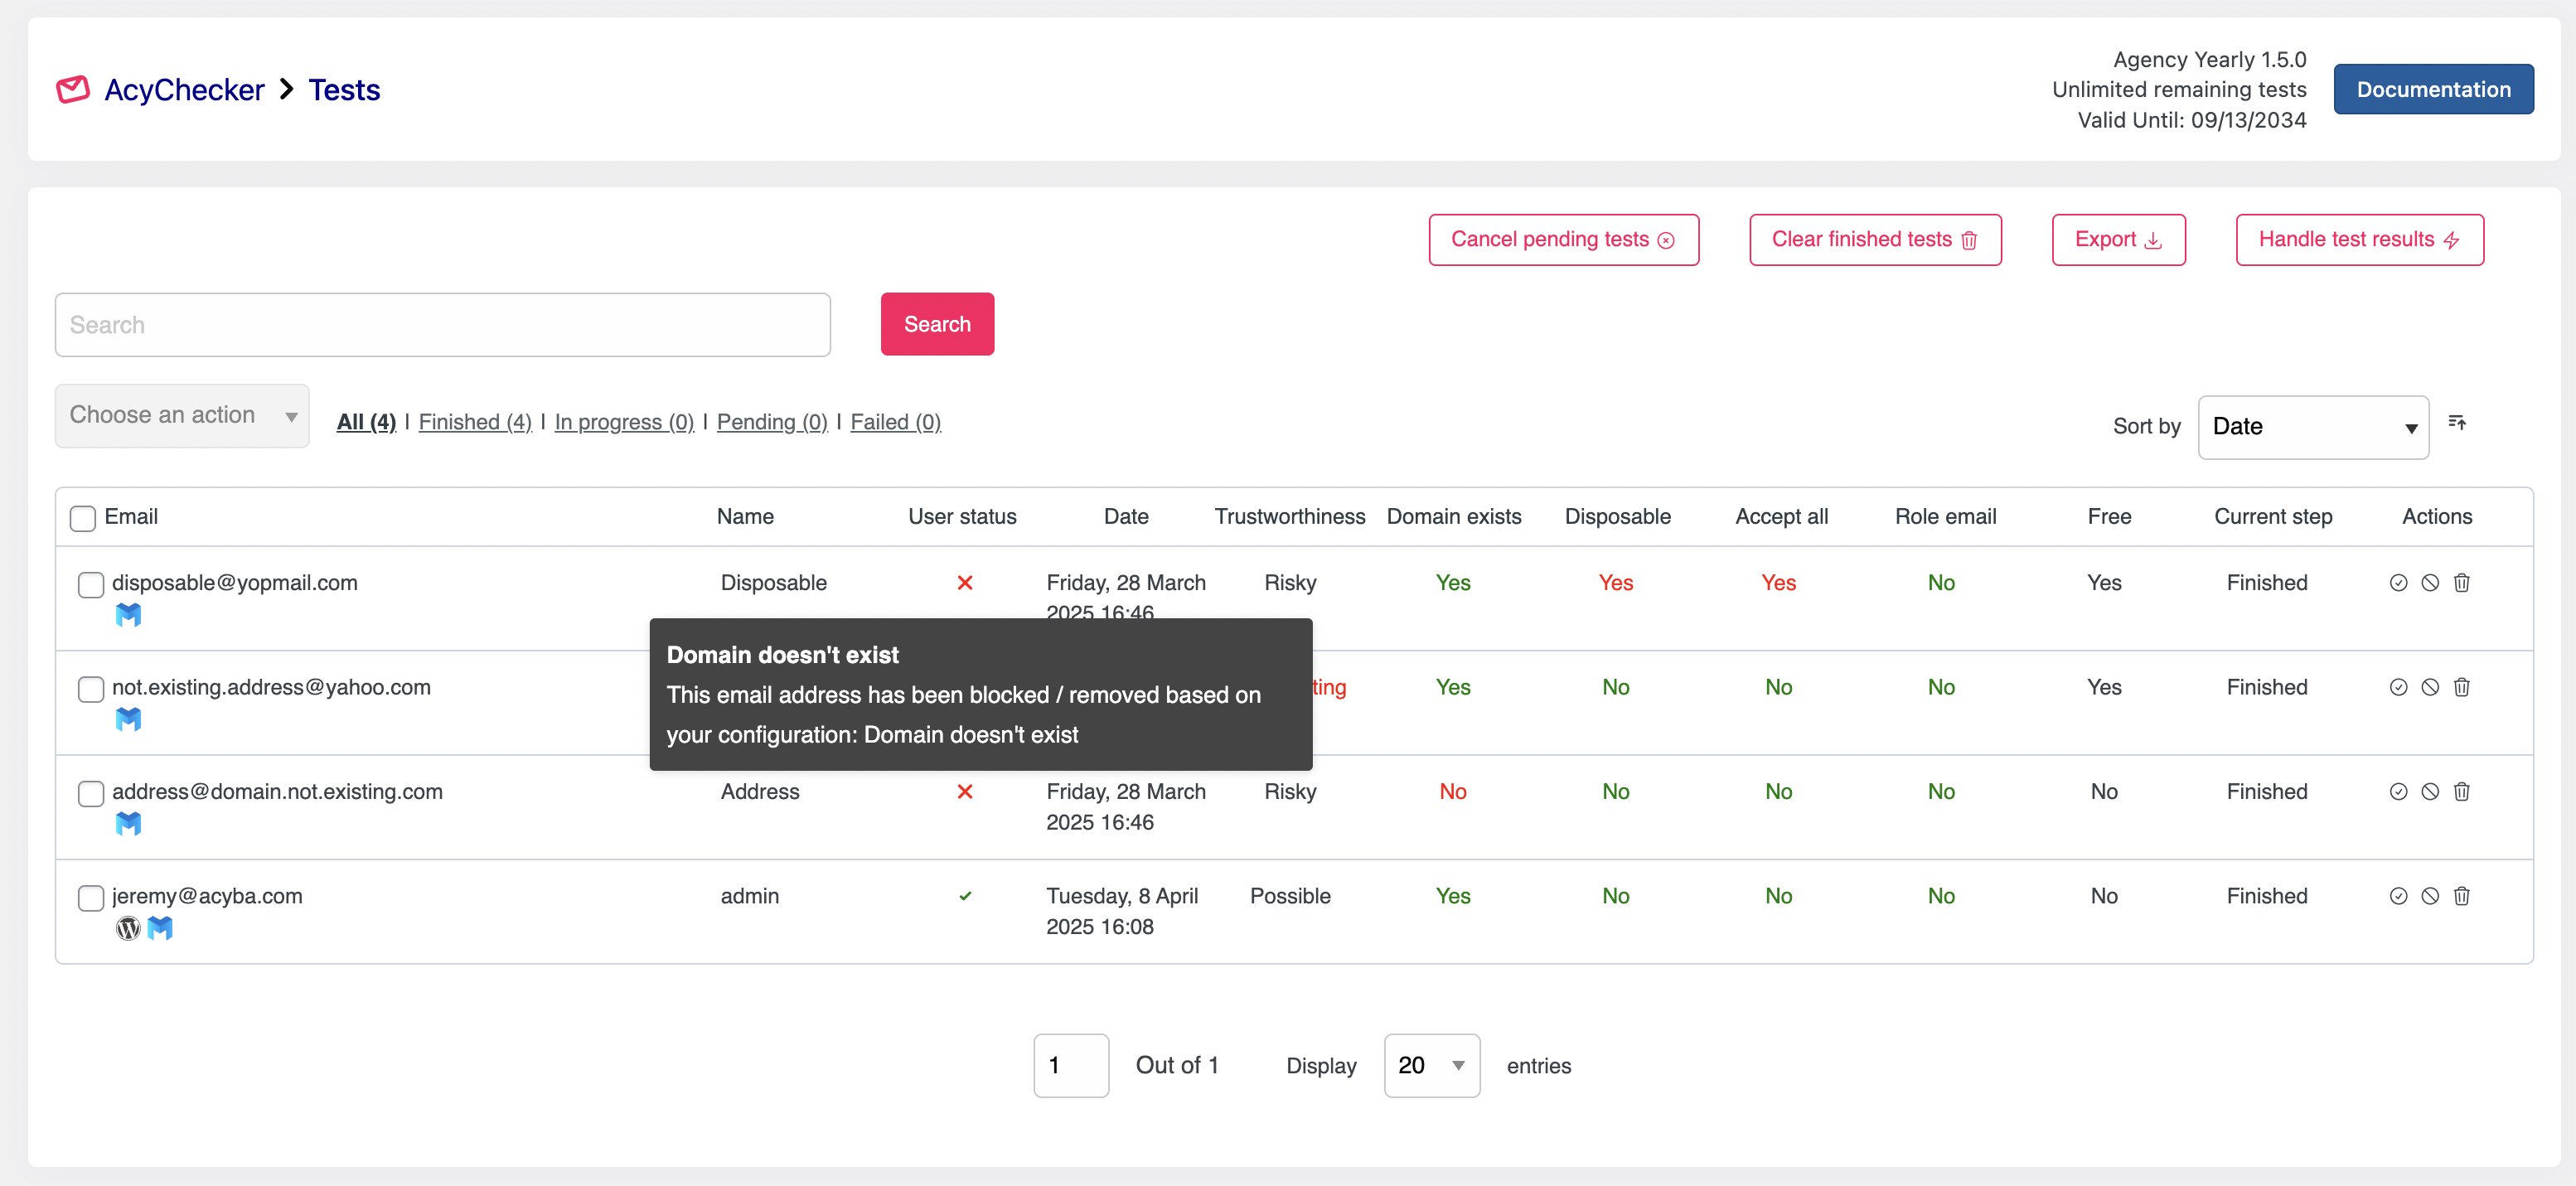Click the Disposable column header

coord(1617,517)
